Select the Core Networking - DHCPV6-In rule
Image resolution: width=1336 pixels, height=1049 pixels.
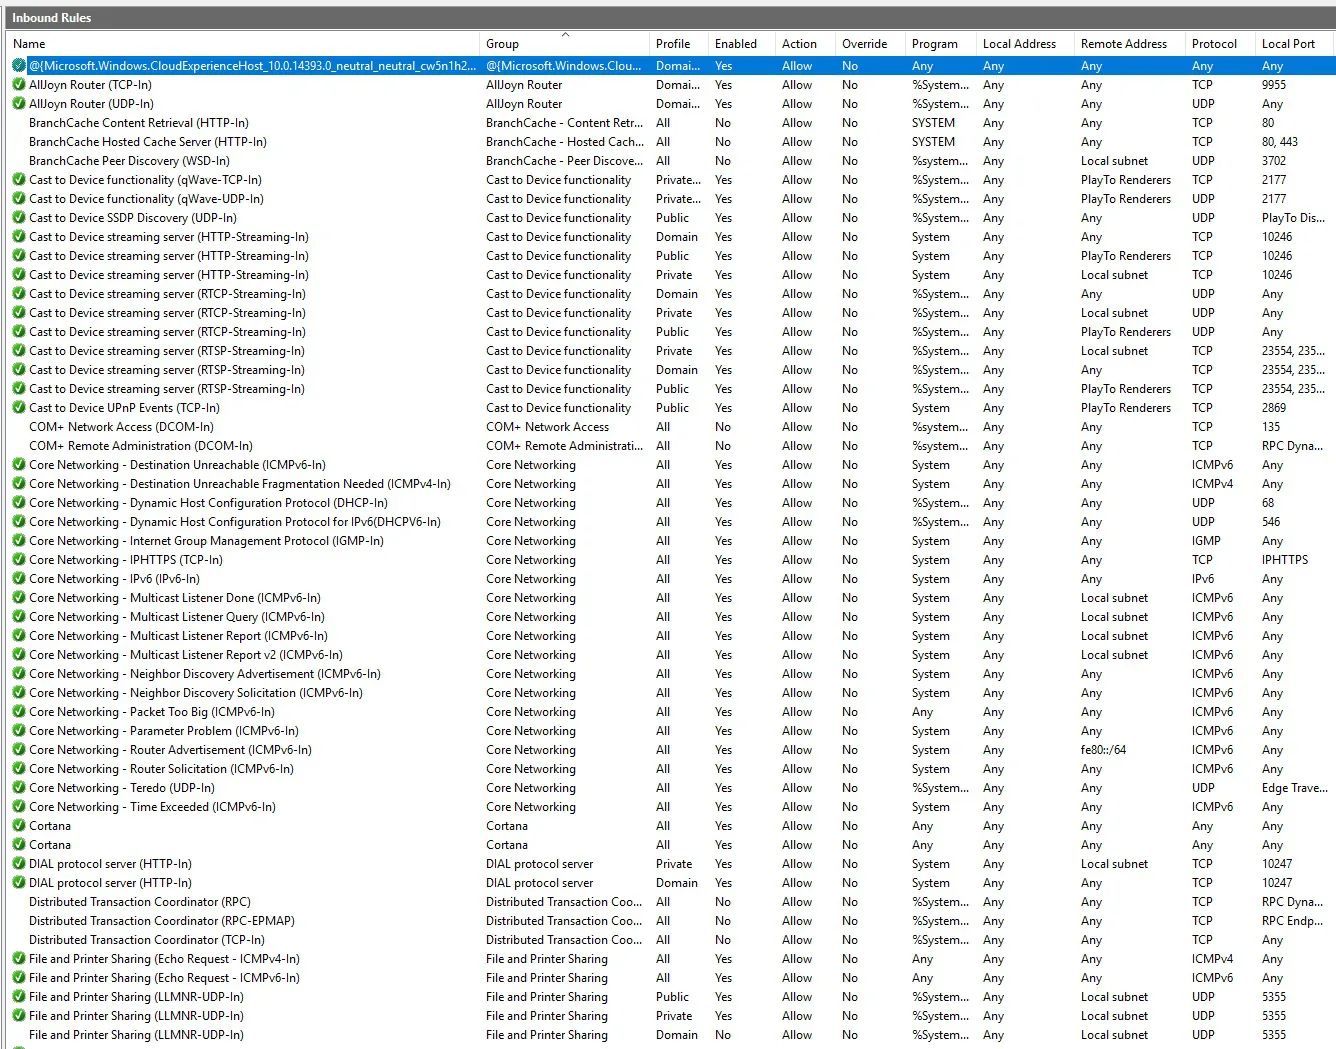point(670,522)
